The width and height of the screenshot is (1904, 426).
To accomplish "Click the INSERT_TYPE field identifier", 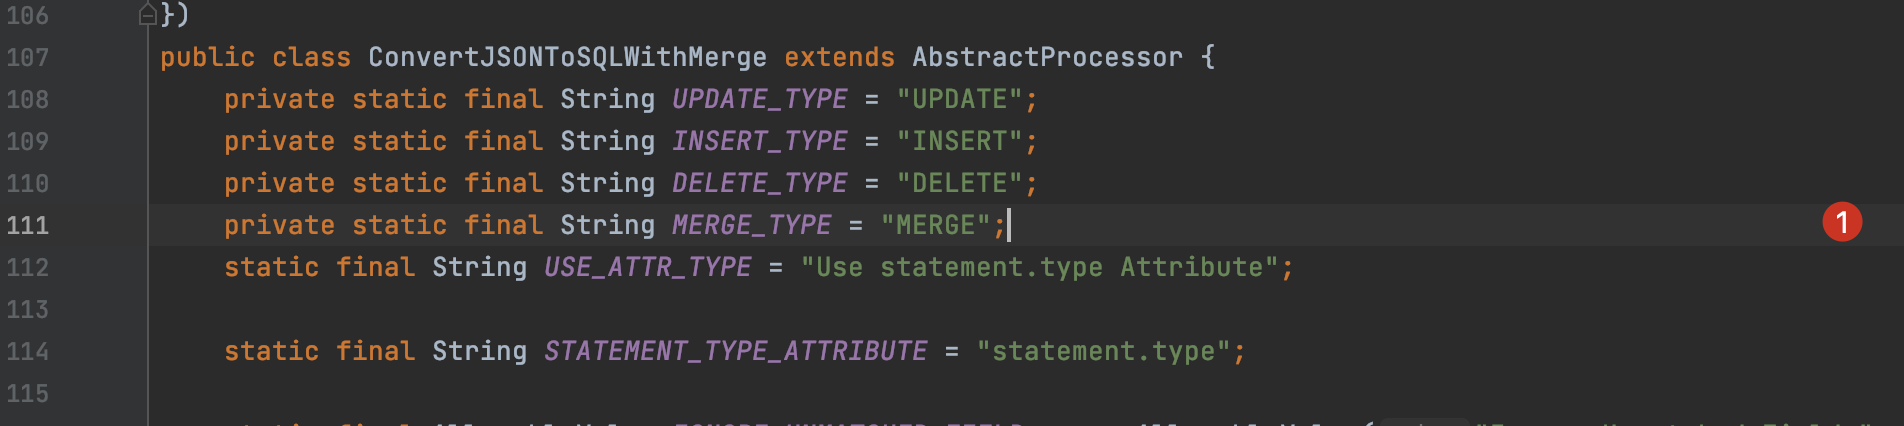I will coord(760,141).
